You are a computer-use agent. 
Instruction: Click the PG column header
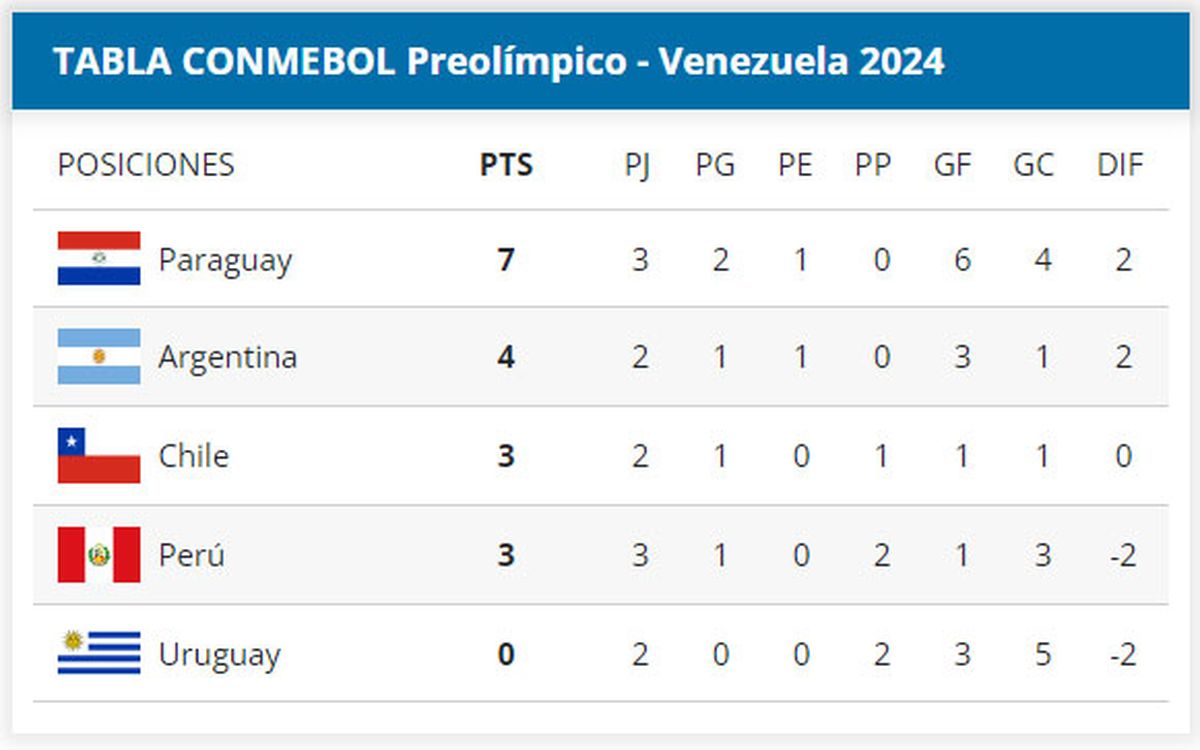pos(715,165)
